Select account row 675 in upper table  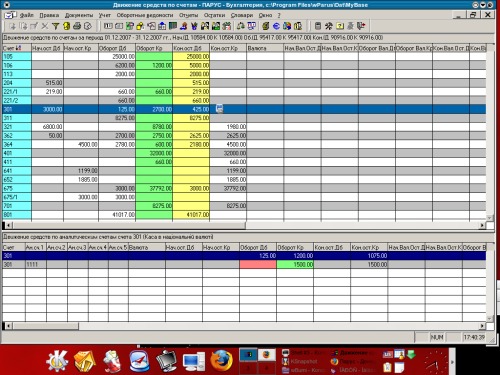(244, 188)
